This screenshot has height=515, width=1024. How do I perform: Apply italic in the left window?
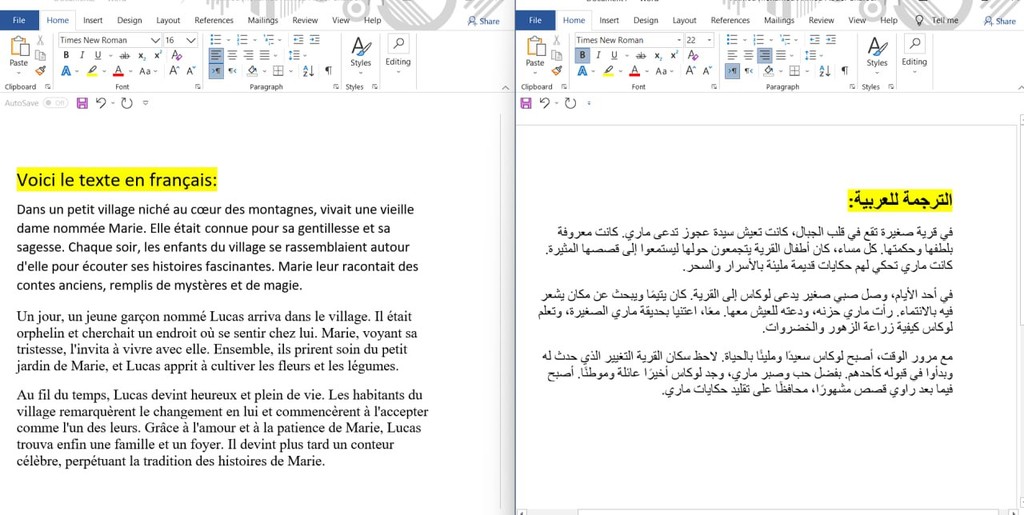pyautogui.click(x=82, y=55)
